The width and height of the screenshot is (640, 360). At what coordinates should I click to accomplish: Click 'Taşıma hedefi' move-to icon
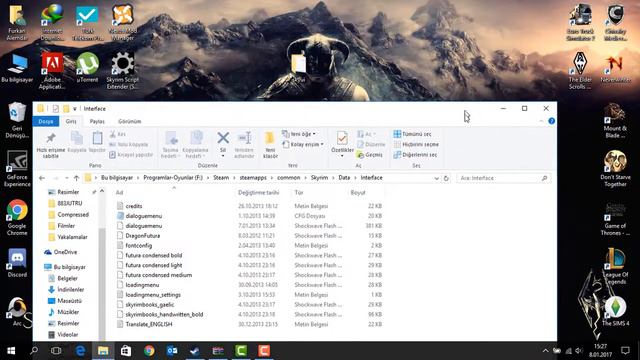(x=171, y=138)
